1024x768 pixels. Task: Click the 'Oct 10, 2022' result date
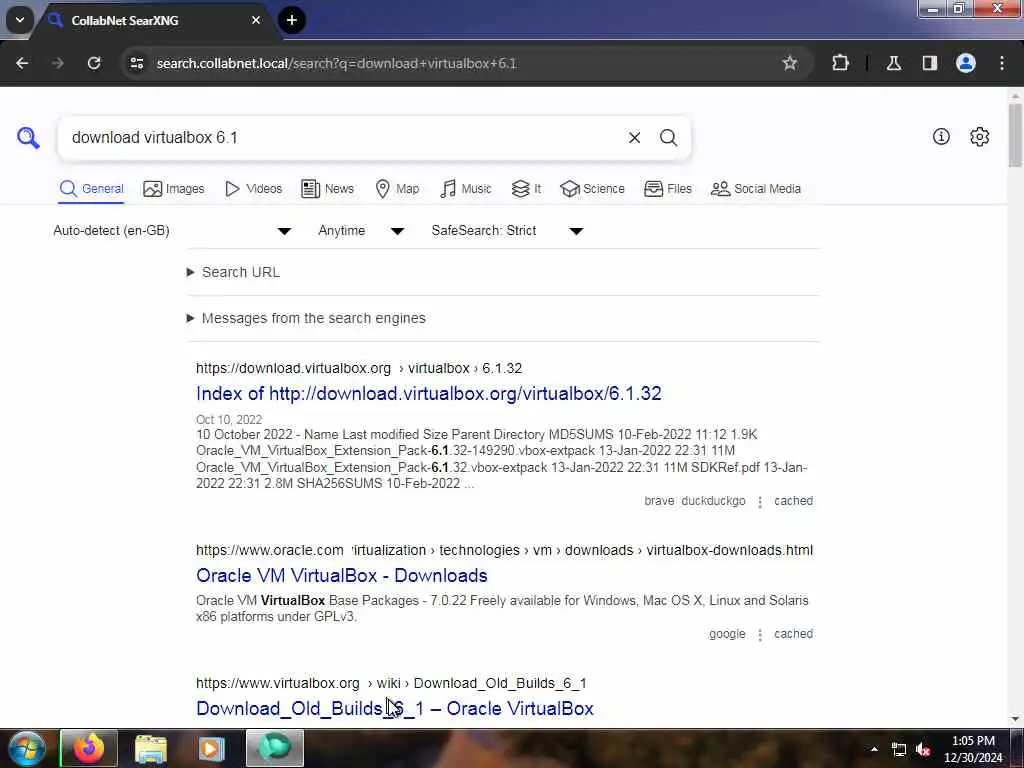229,419
